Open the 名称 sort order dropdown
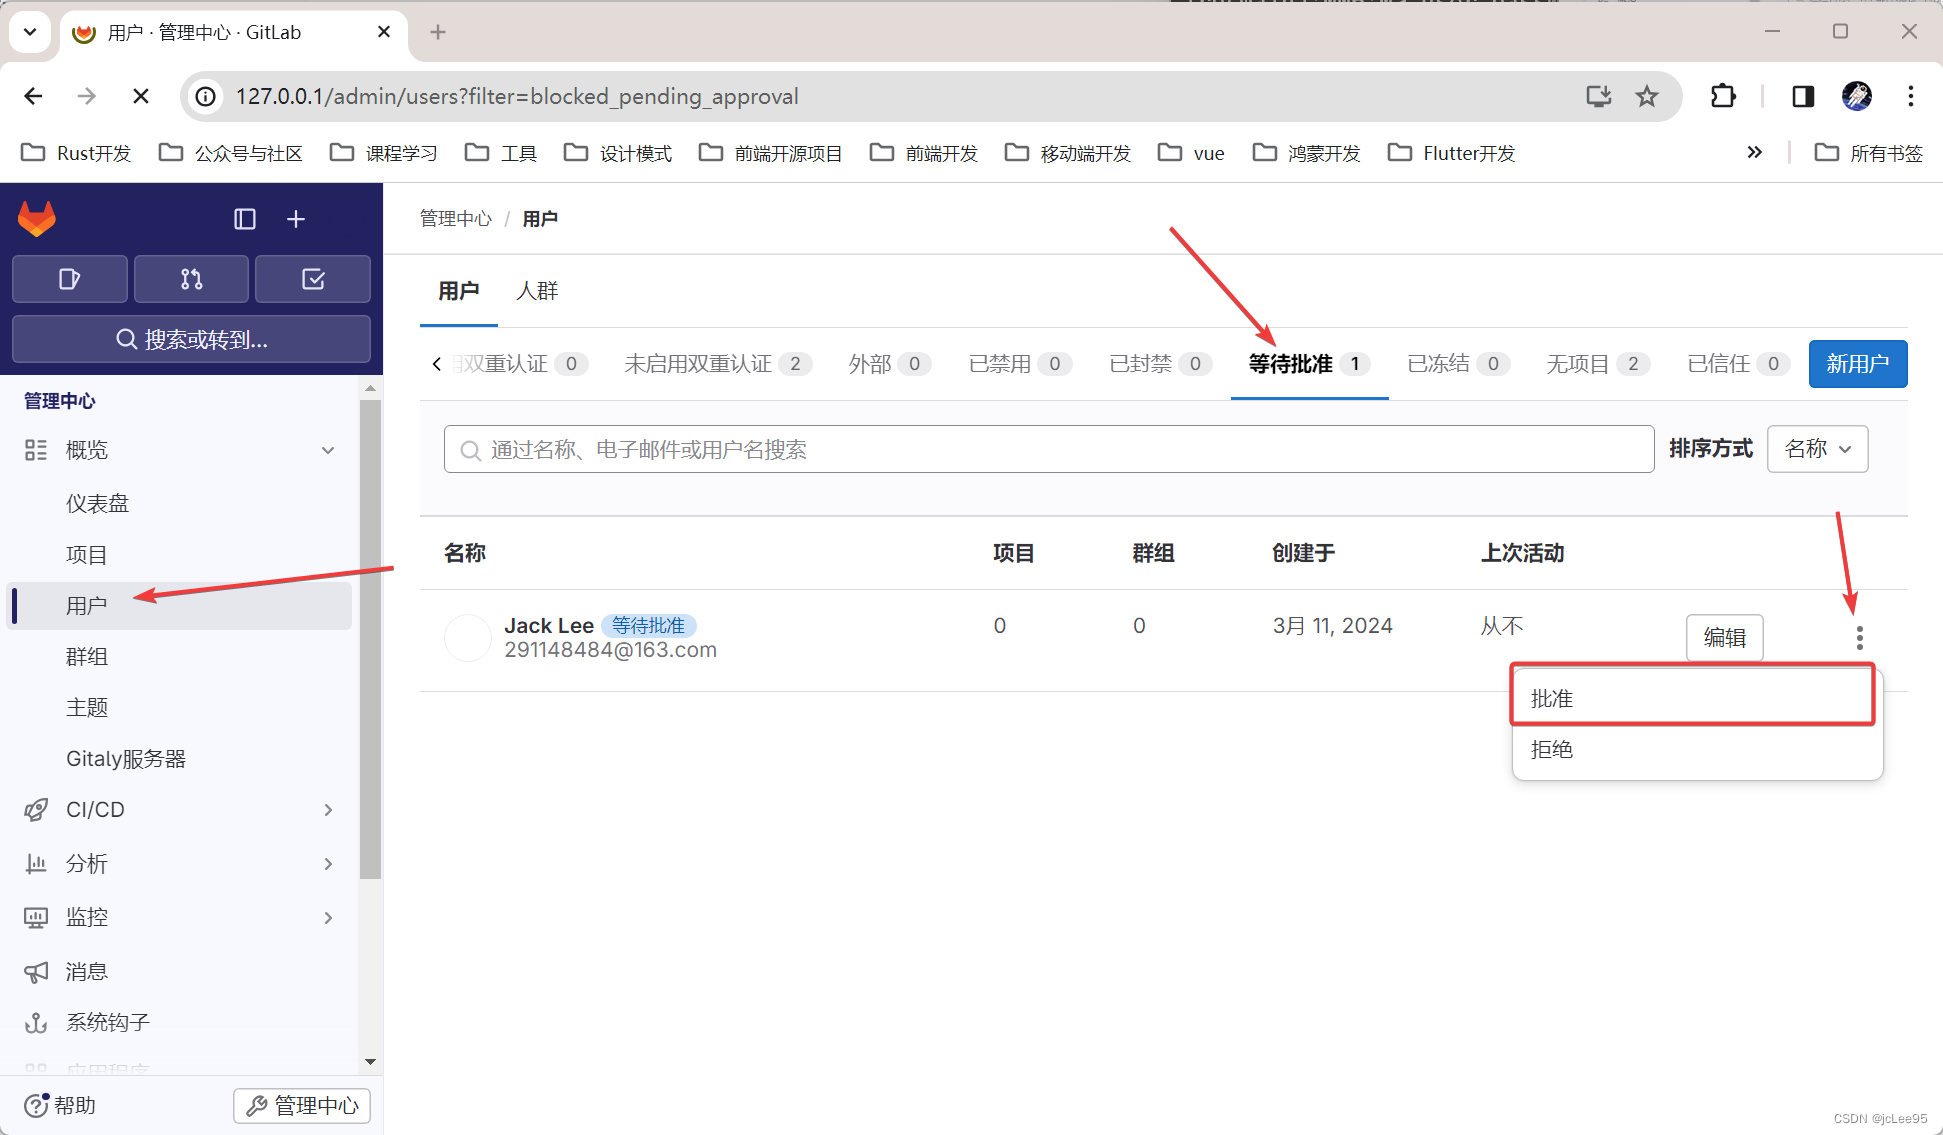Screen dimensions: 1943x1135 coord(1817,449)
